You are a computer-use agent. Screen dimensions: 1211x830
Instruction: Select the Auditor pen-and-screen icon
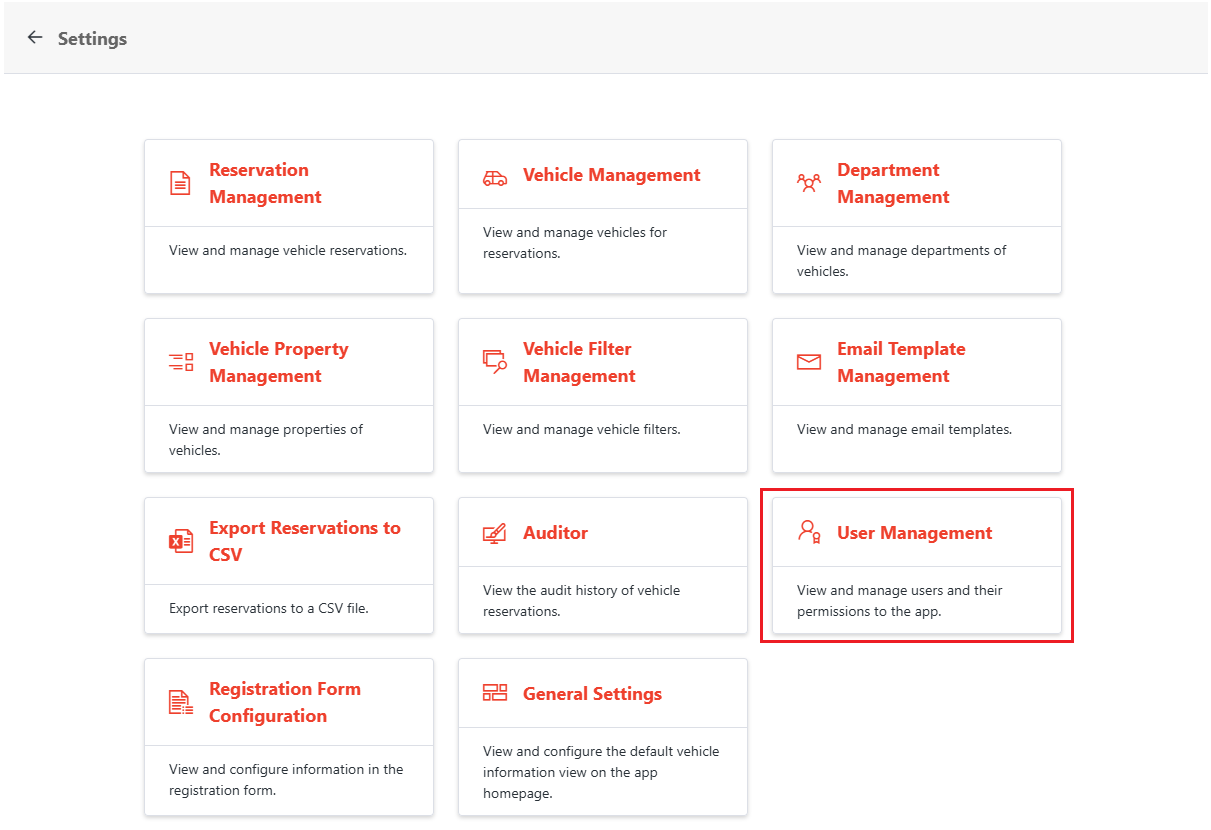[x=494, y=532]
